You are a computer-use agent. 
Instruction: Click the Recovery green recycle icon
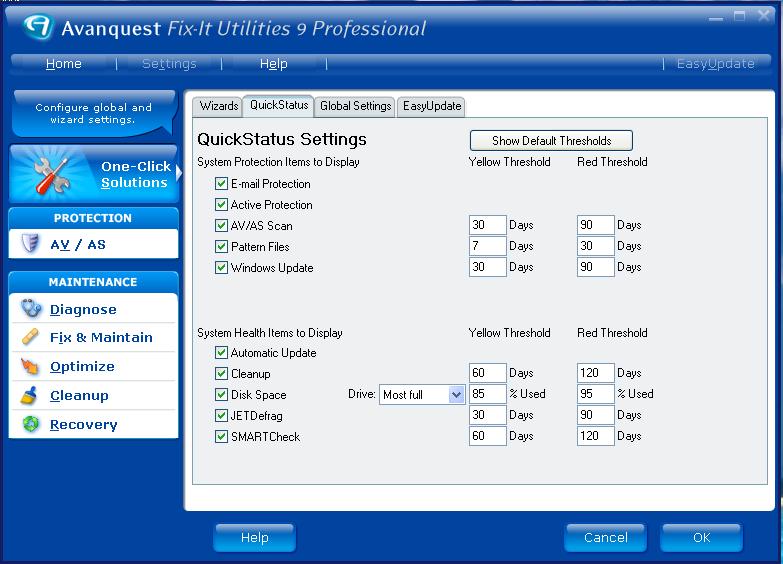pyautogui.click(x=31, y=424)
